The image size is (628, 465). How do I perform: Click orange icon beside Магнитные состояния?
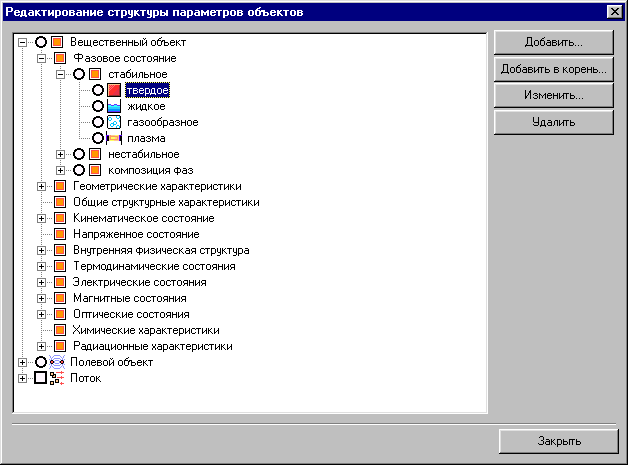[60, 298]
